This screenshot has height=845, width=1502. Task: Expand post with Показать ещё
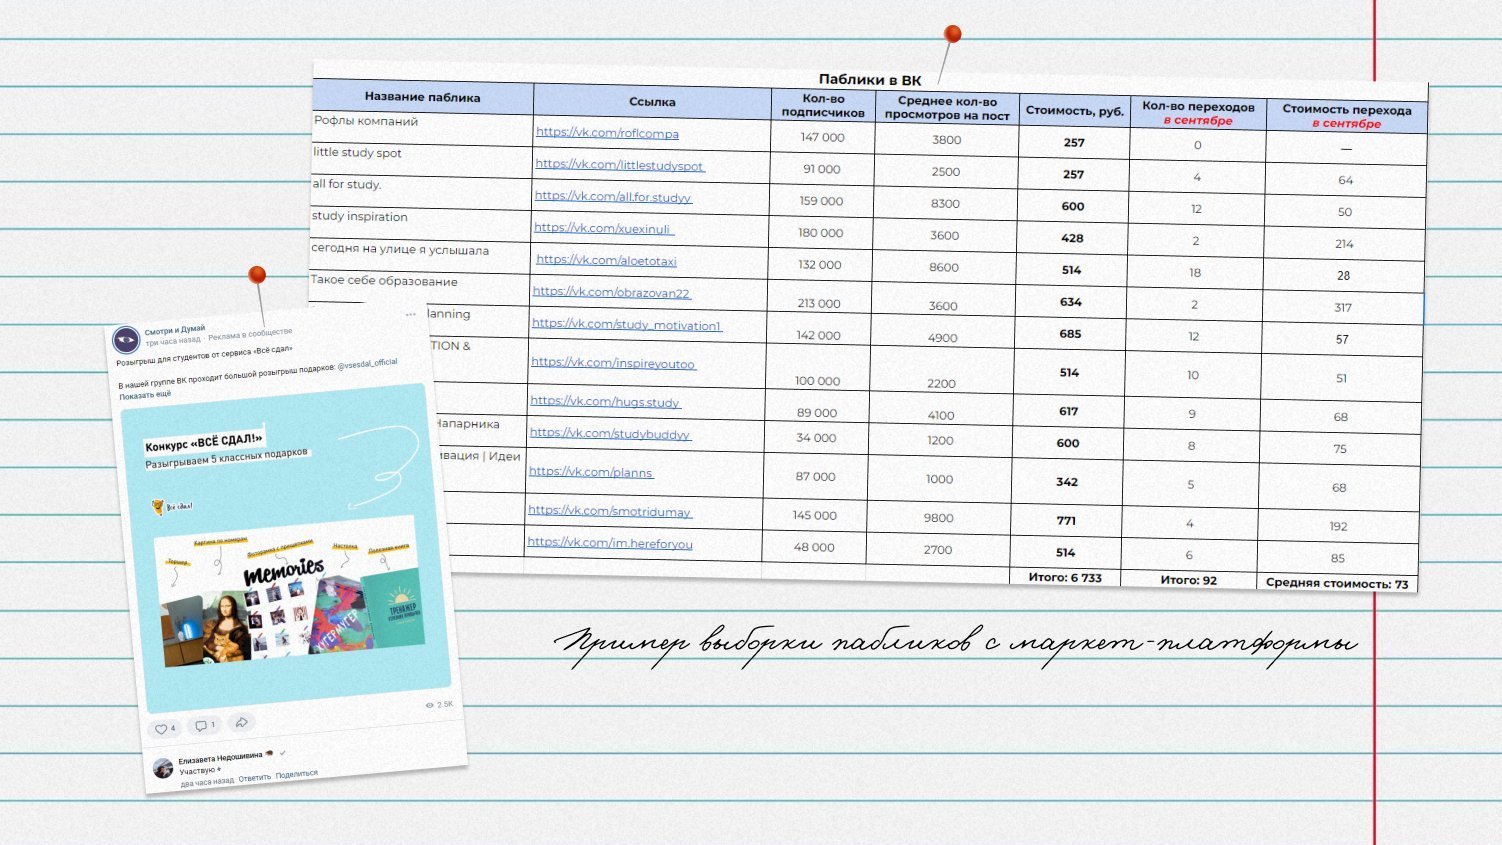(x=145, y=395)
